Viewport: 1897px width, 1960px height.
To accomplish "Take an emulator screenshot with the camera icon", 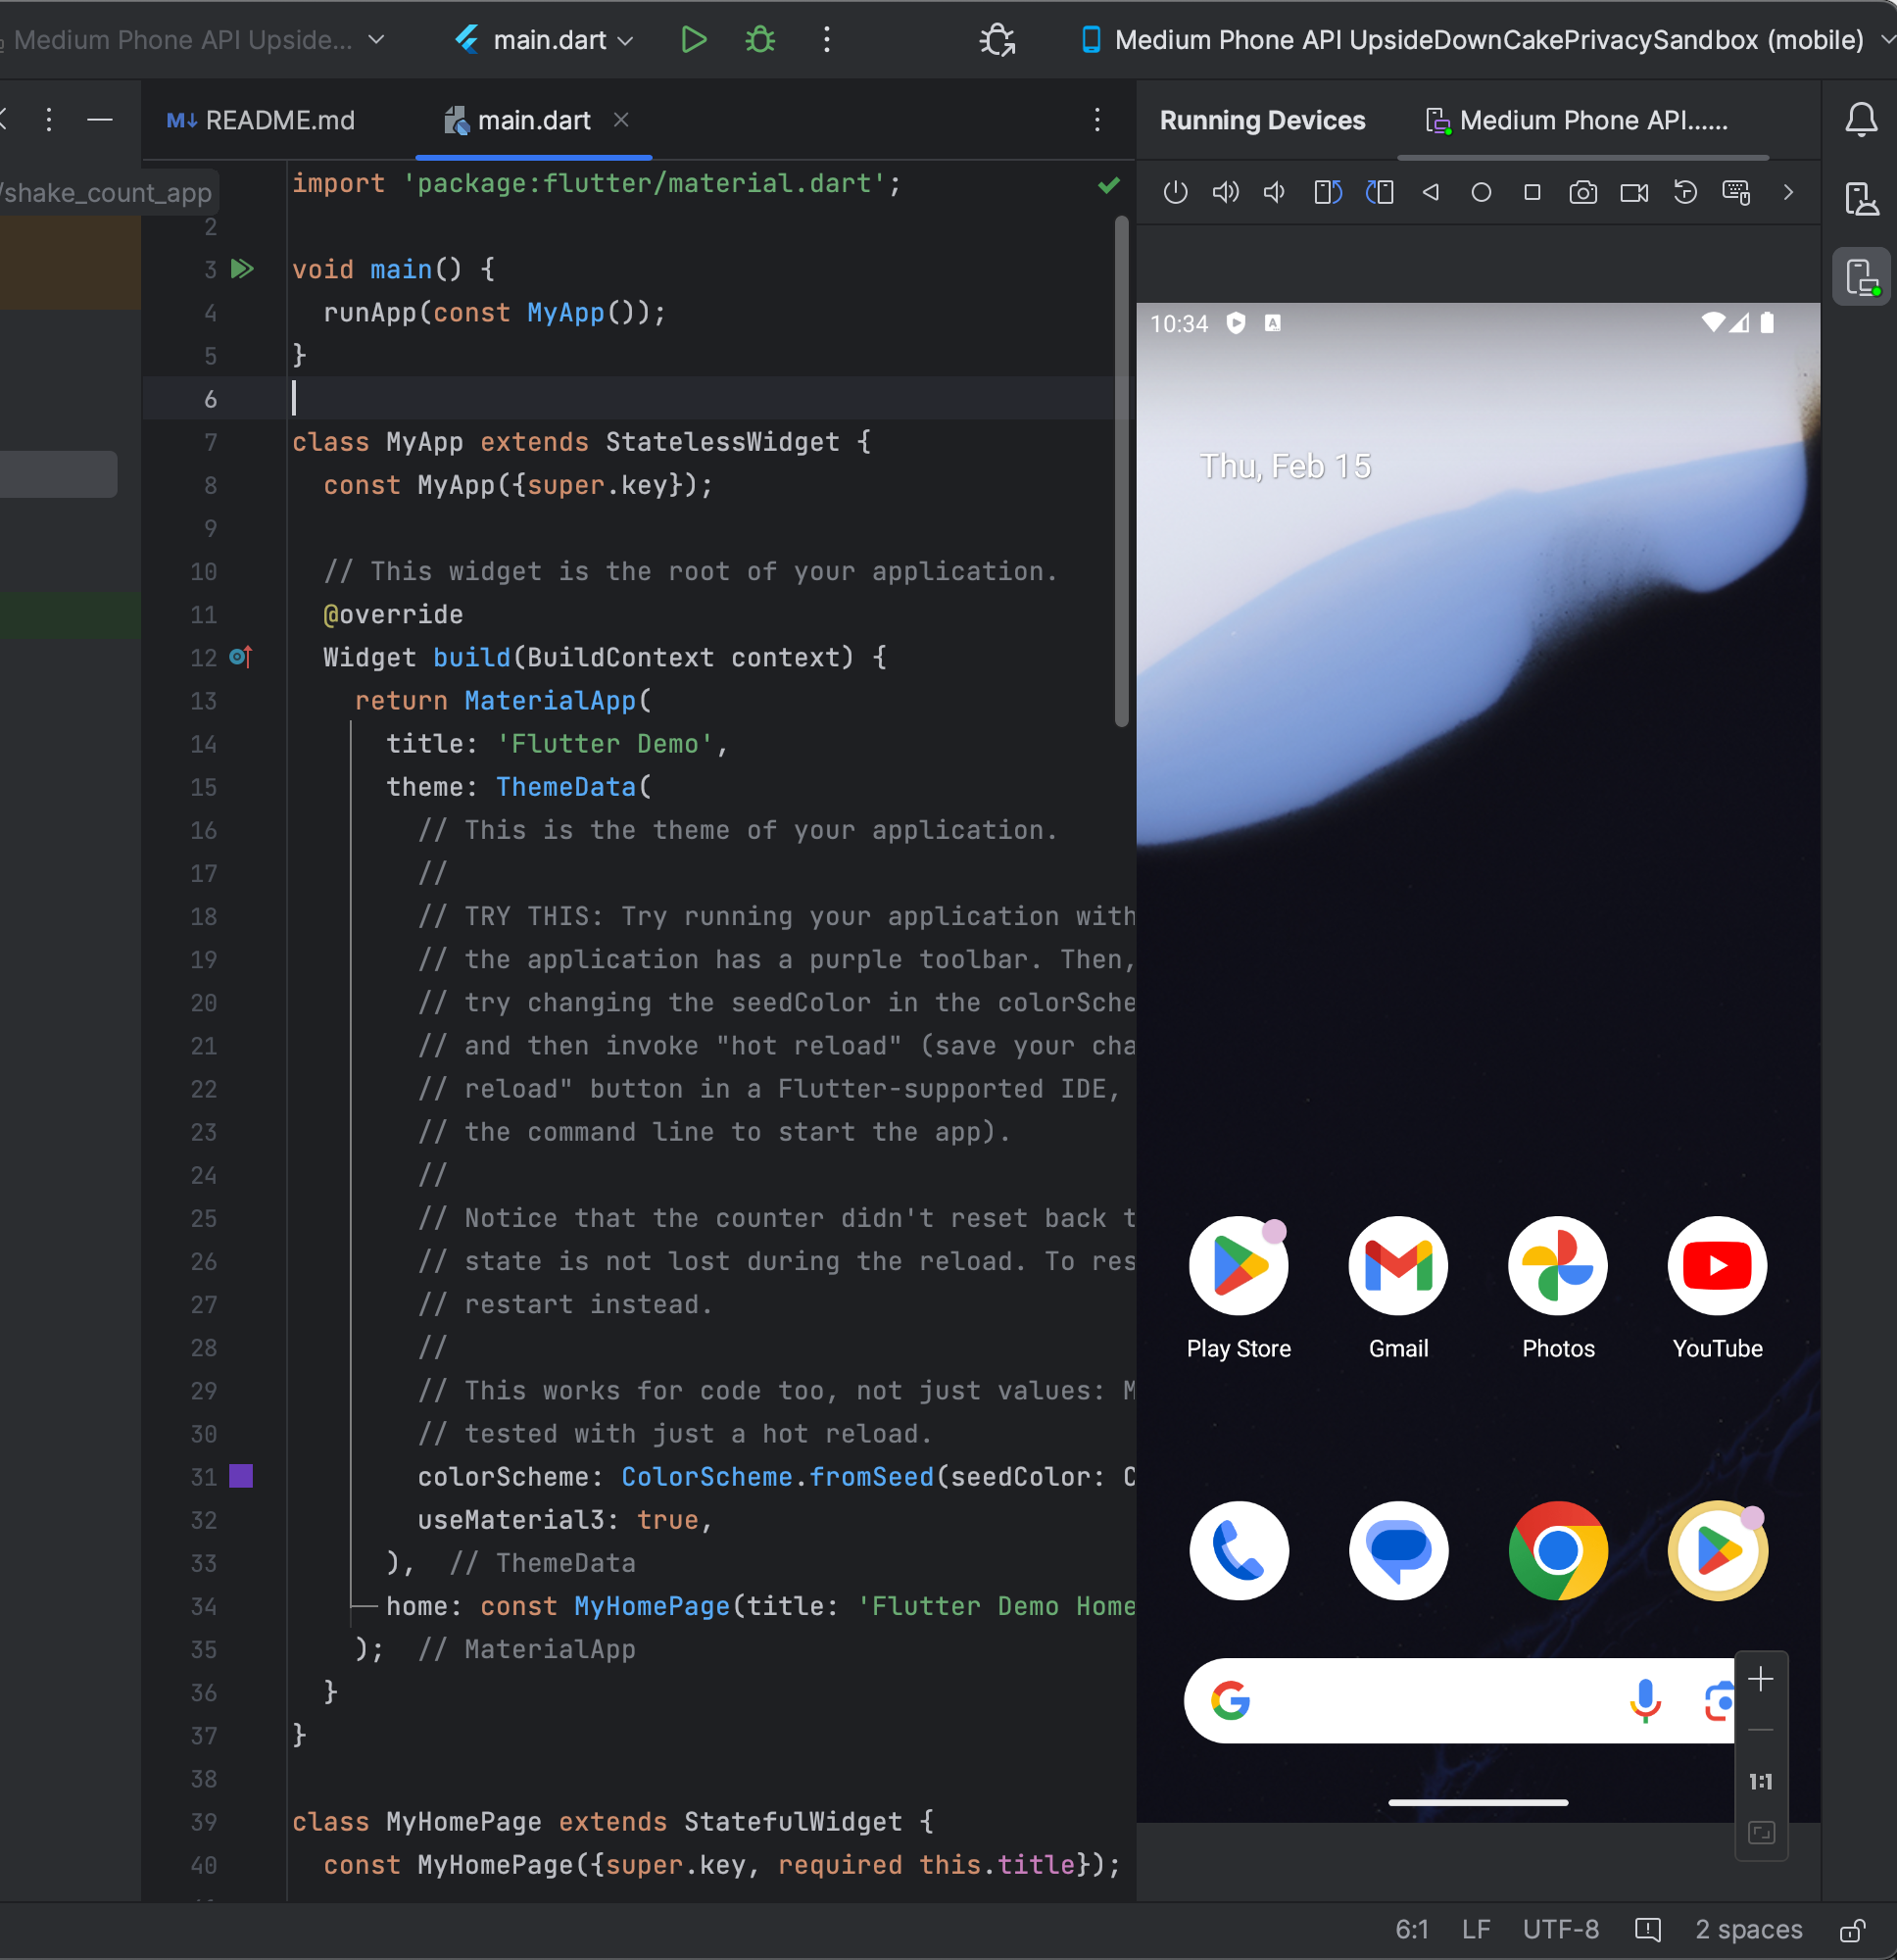I will click(x=1582, y=192).
